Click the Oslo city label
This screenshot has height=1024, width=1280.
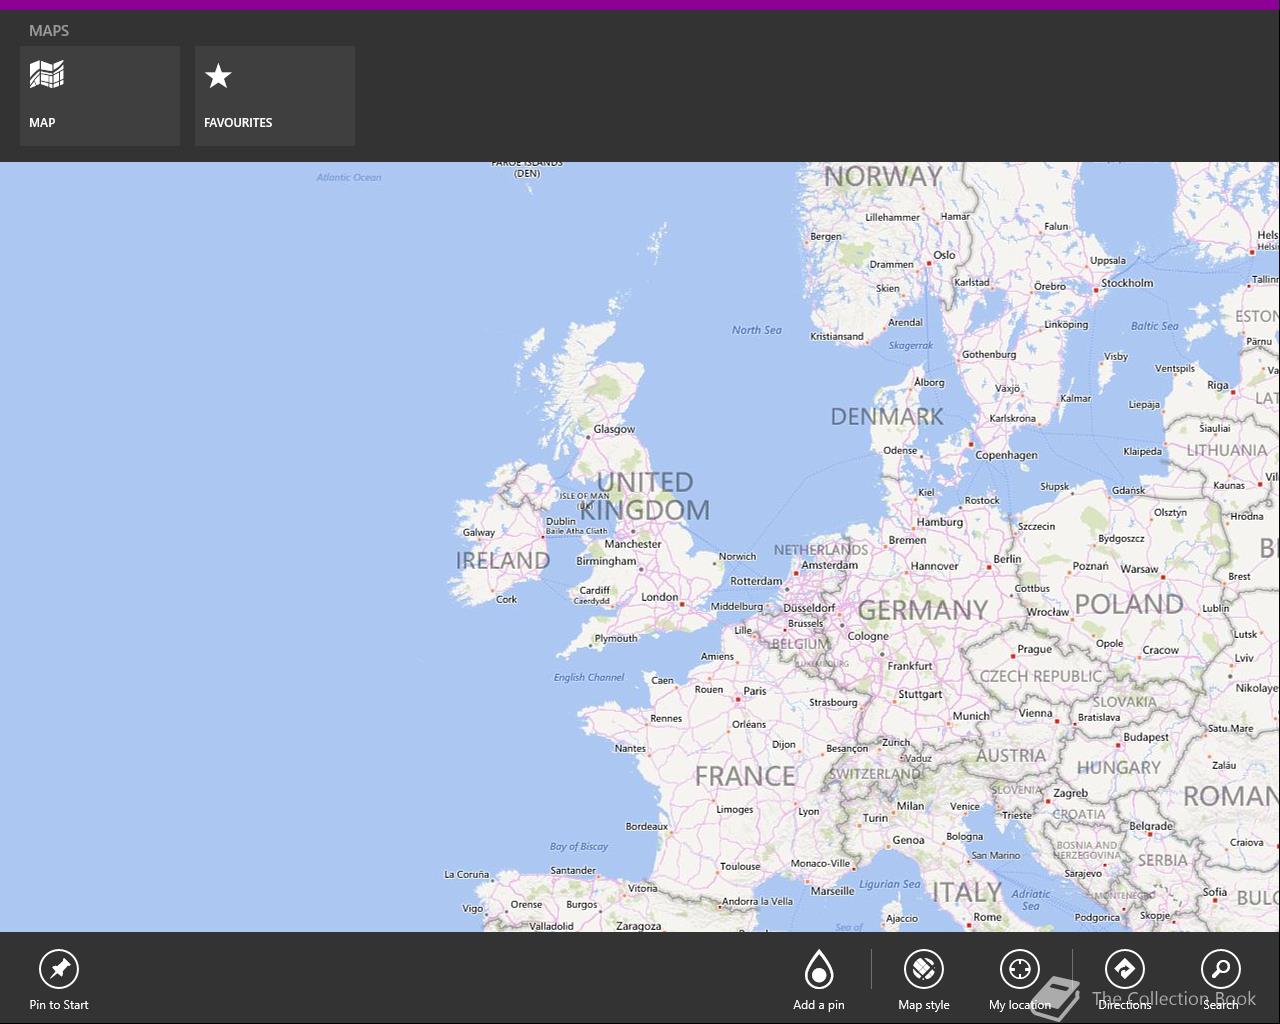coord(945,255)
